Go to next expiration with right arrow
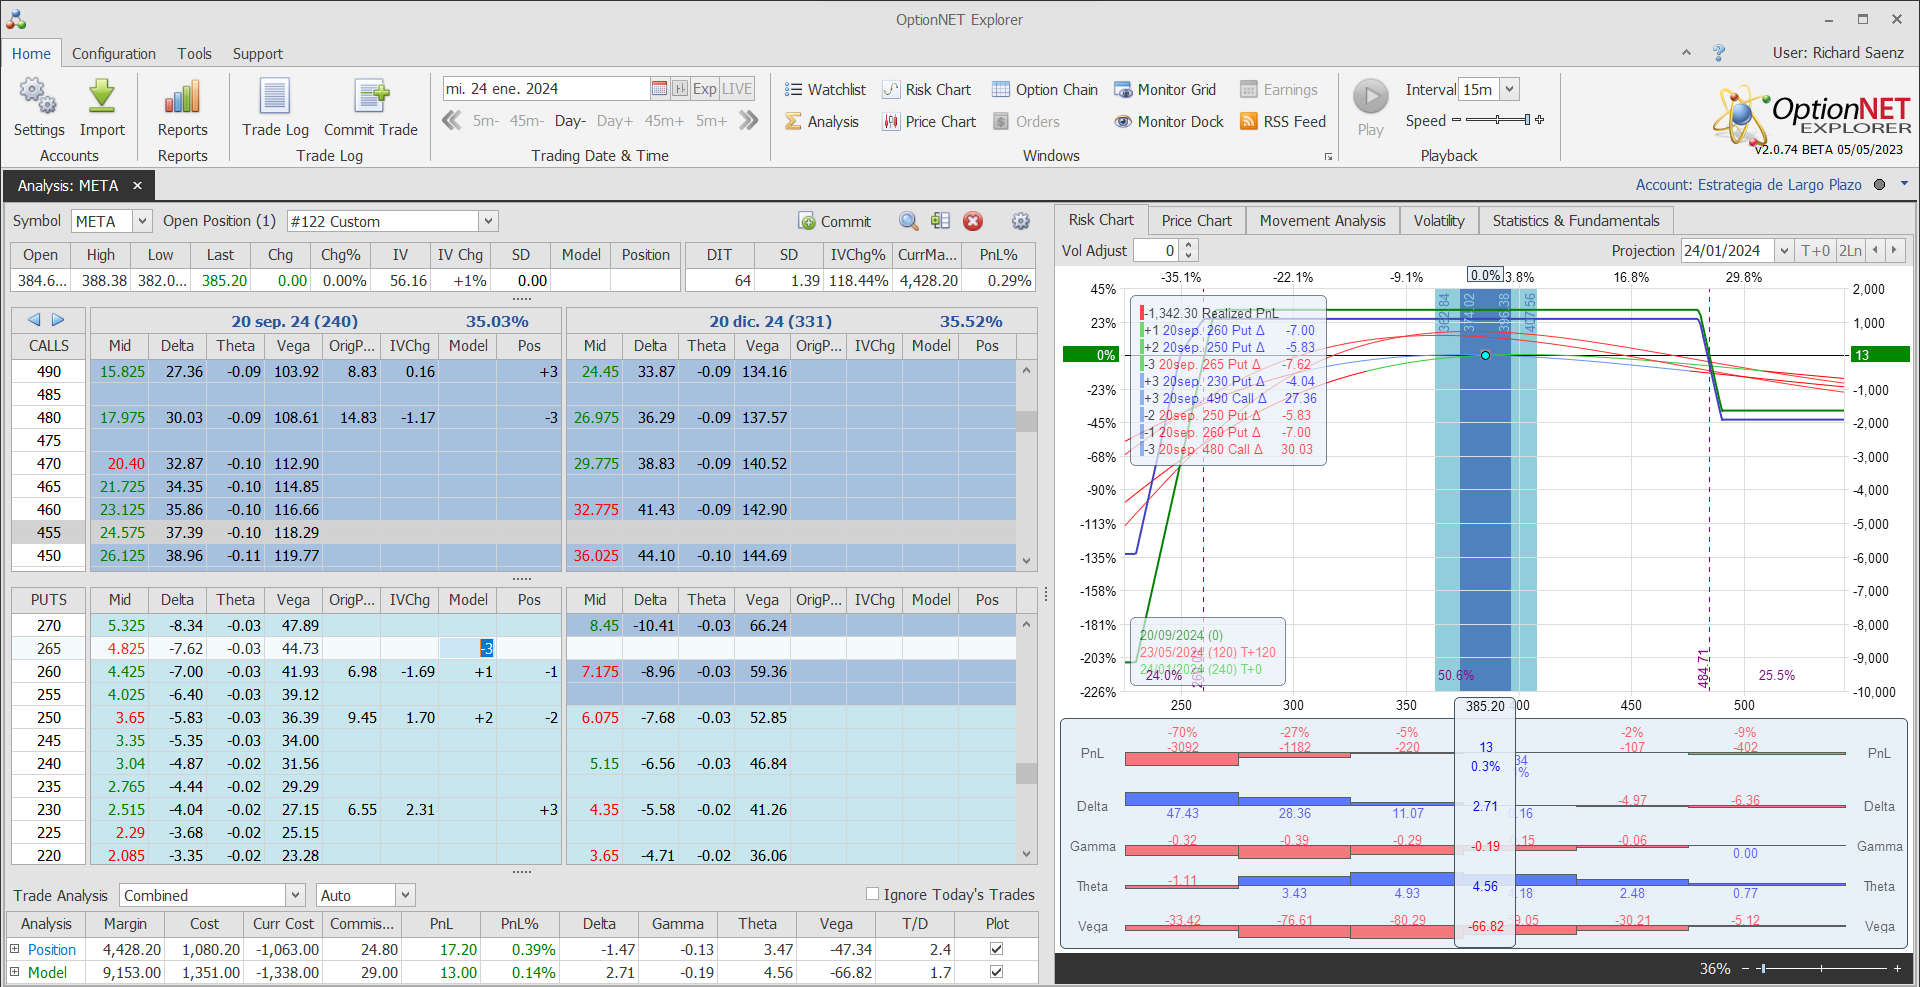Viewport: 1920px width, 987px height. (58, 320)
